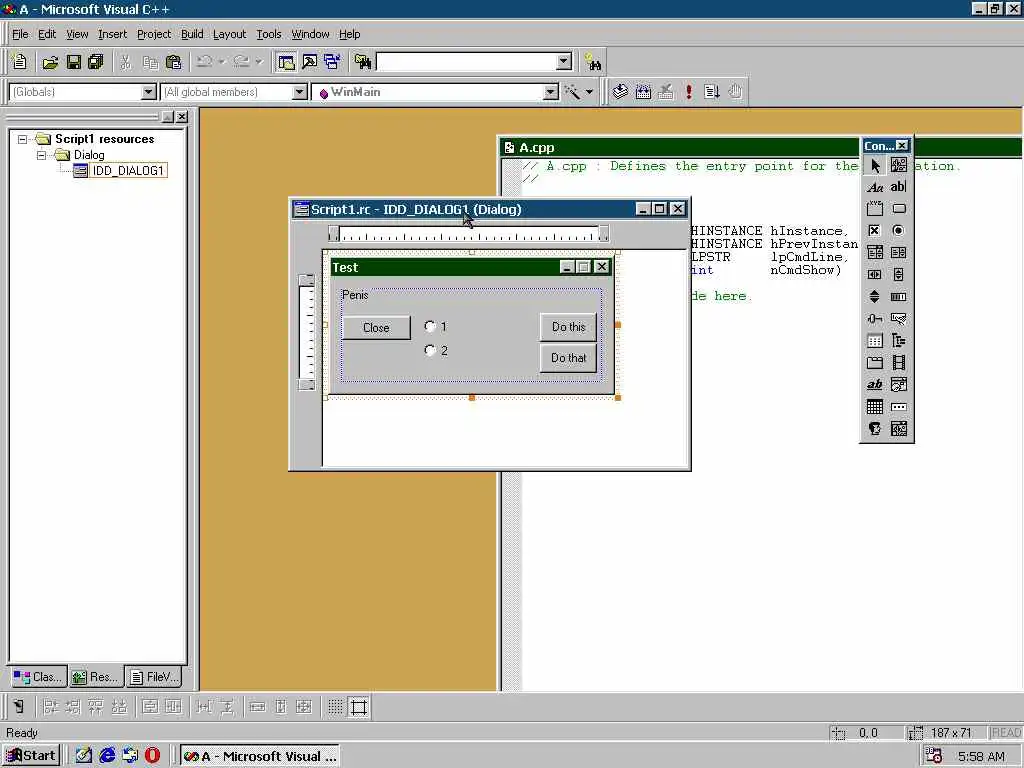The width and height of the screenshot is (1024, 768).
Task: Open the Layout menu
Action: point(229,34)
